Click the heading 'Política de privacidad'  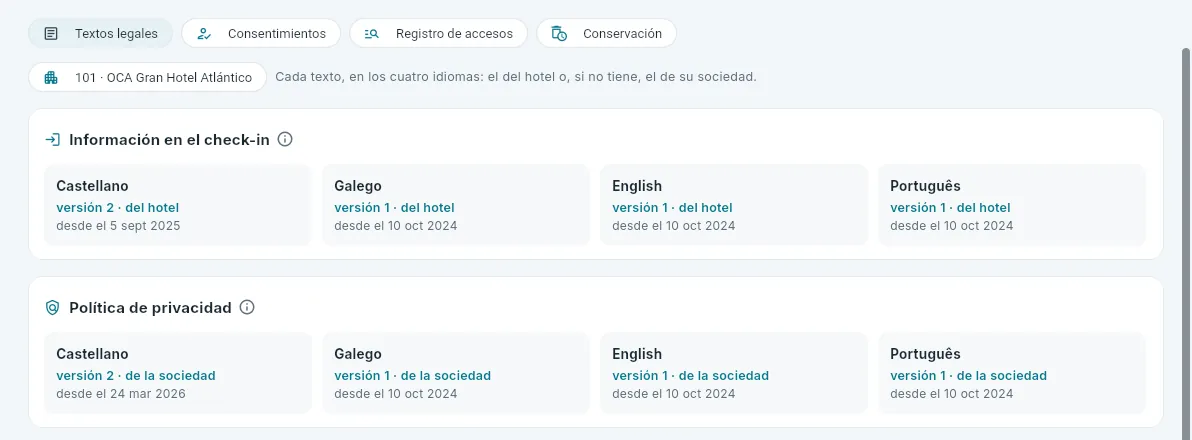tap(151, 308)
